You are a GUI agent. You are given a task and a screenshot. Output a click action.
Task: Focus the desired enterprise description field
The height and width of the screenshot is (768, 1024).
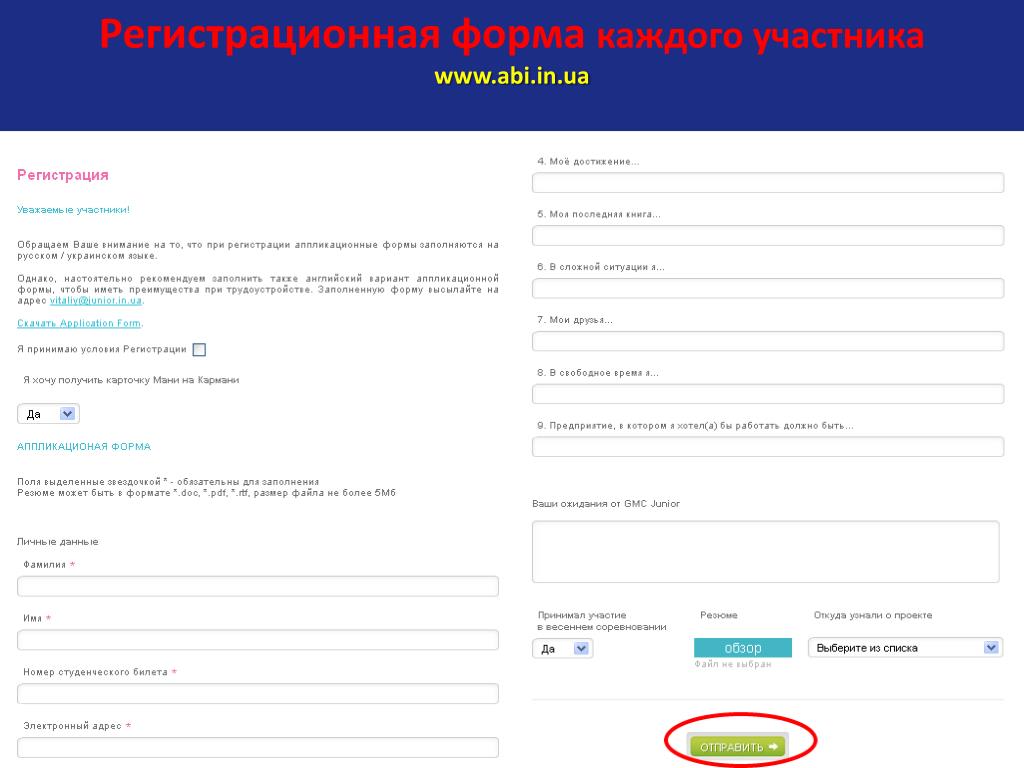pos(768,447)
